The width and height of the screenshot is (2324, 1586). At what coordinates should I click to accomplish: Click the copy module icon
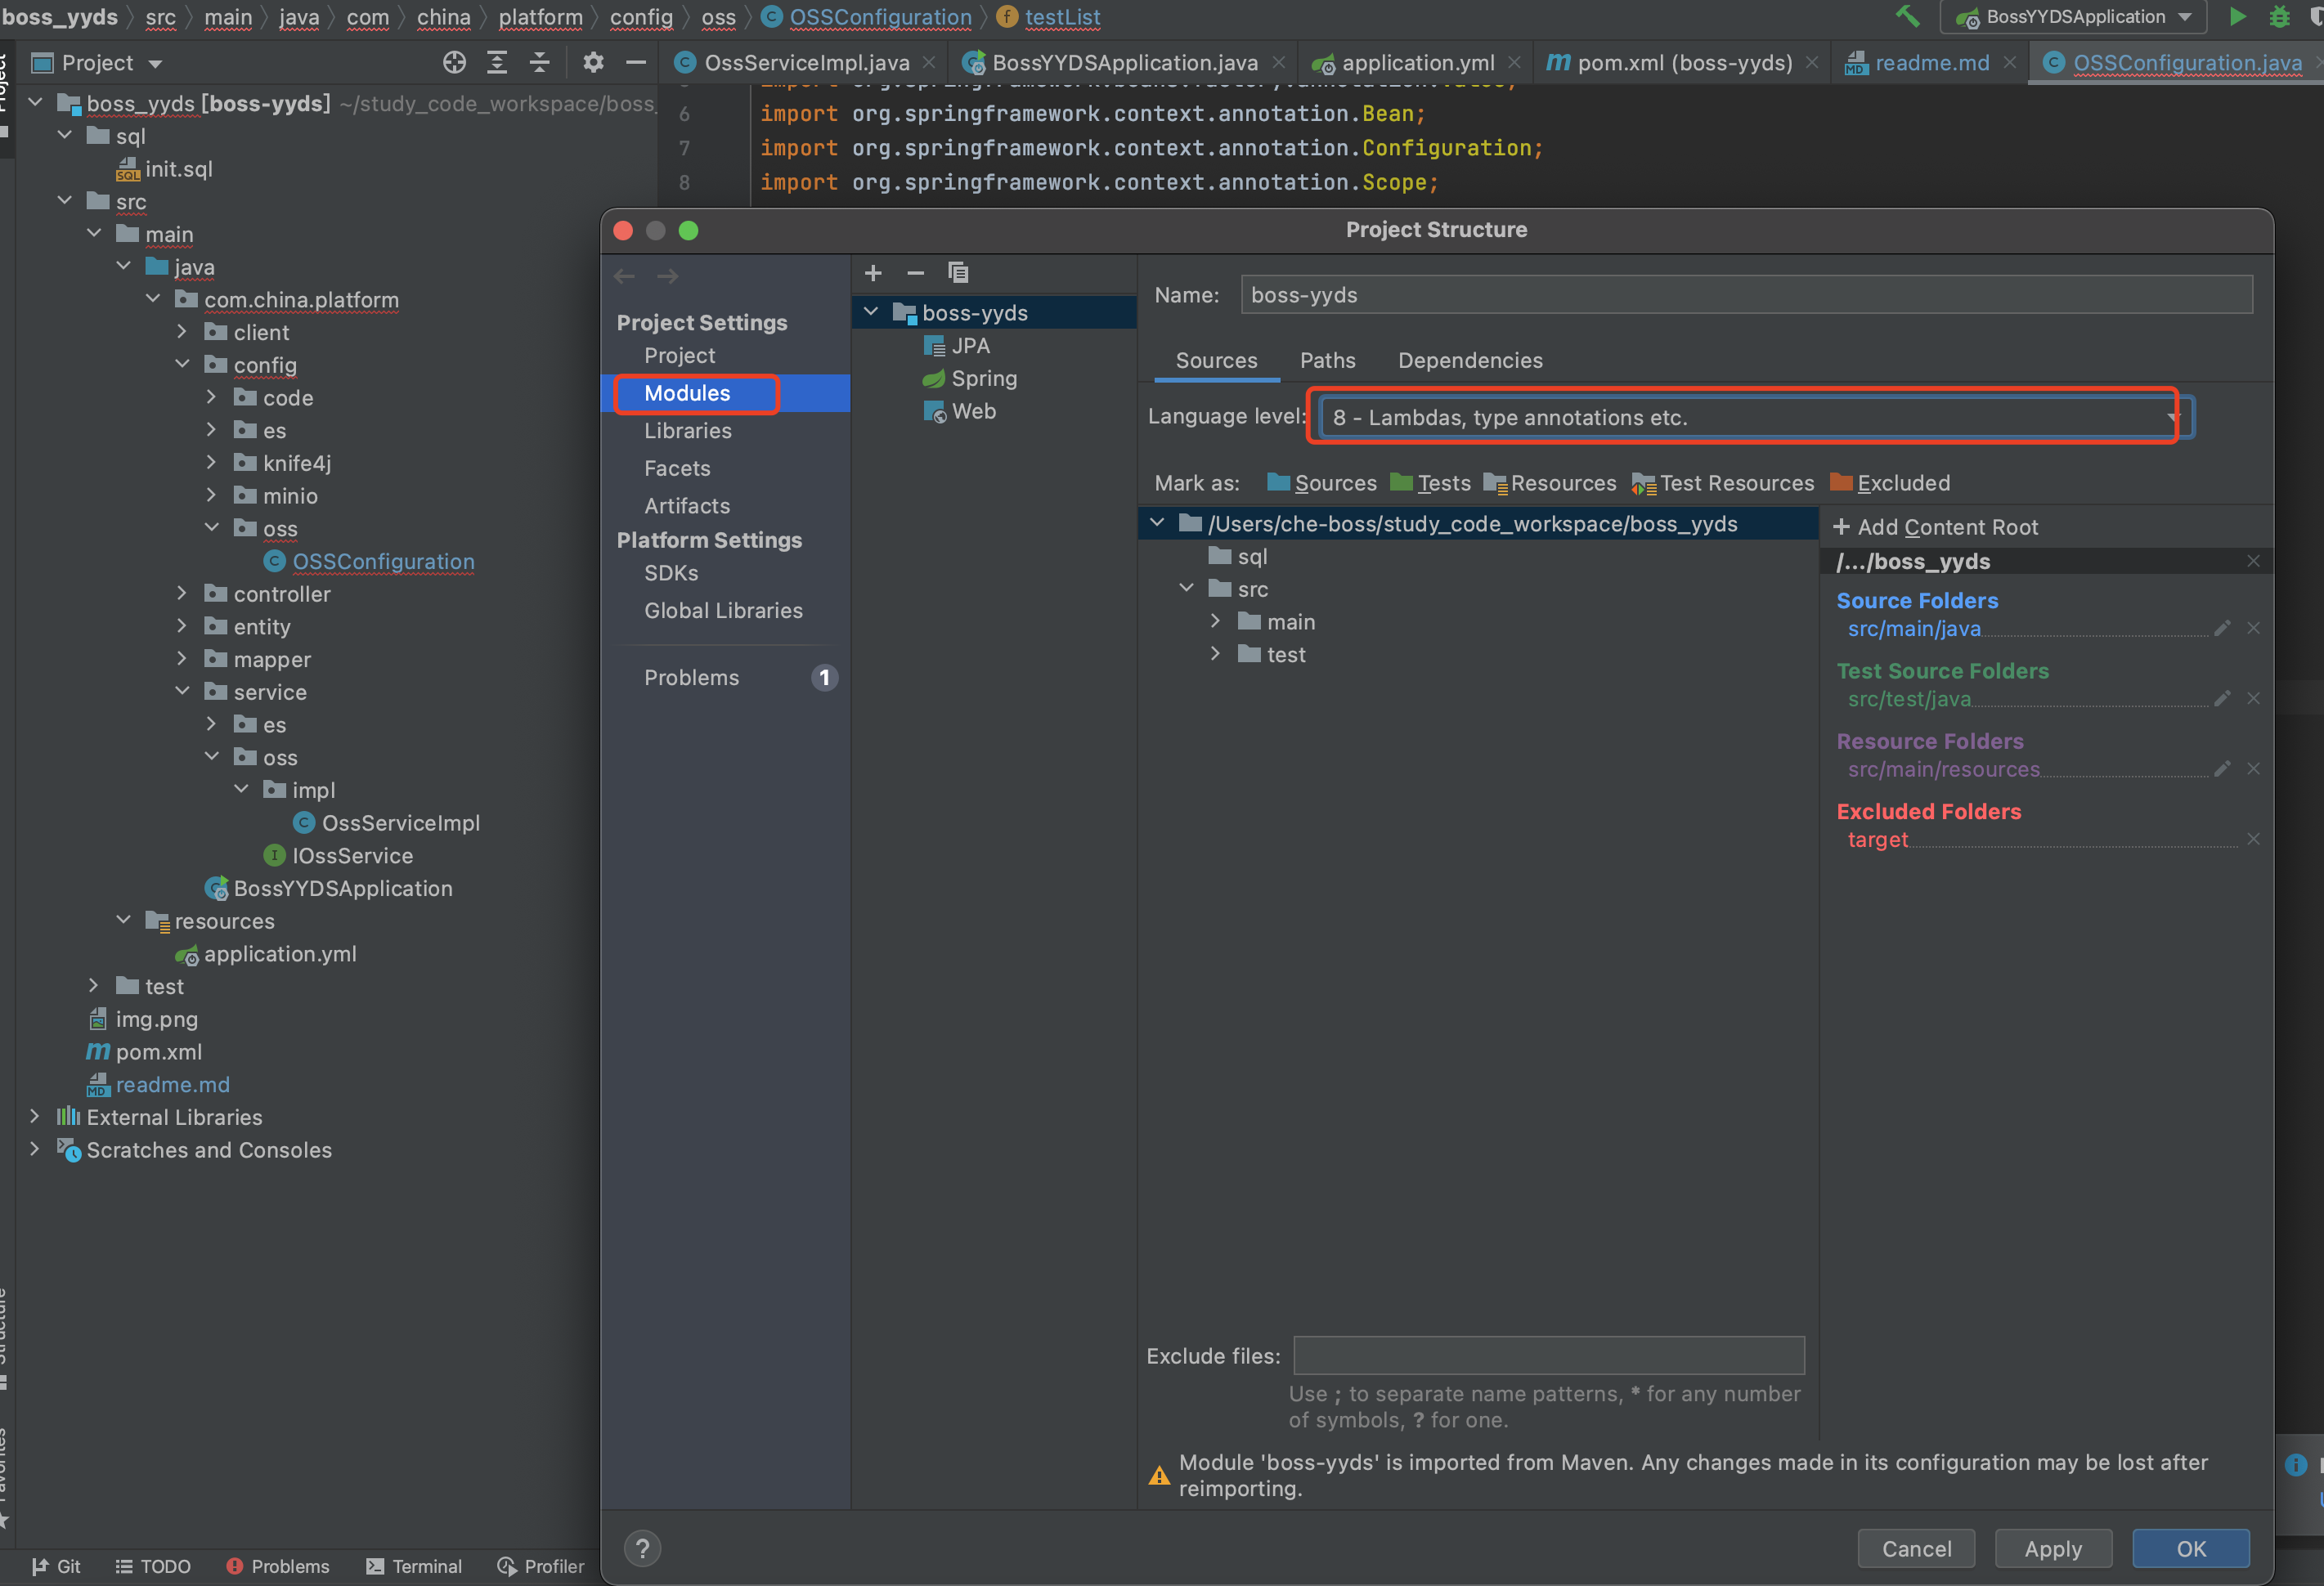[958, 273]
